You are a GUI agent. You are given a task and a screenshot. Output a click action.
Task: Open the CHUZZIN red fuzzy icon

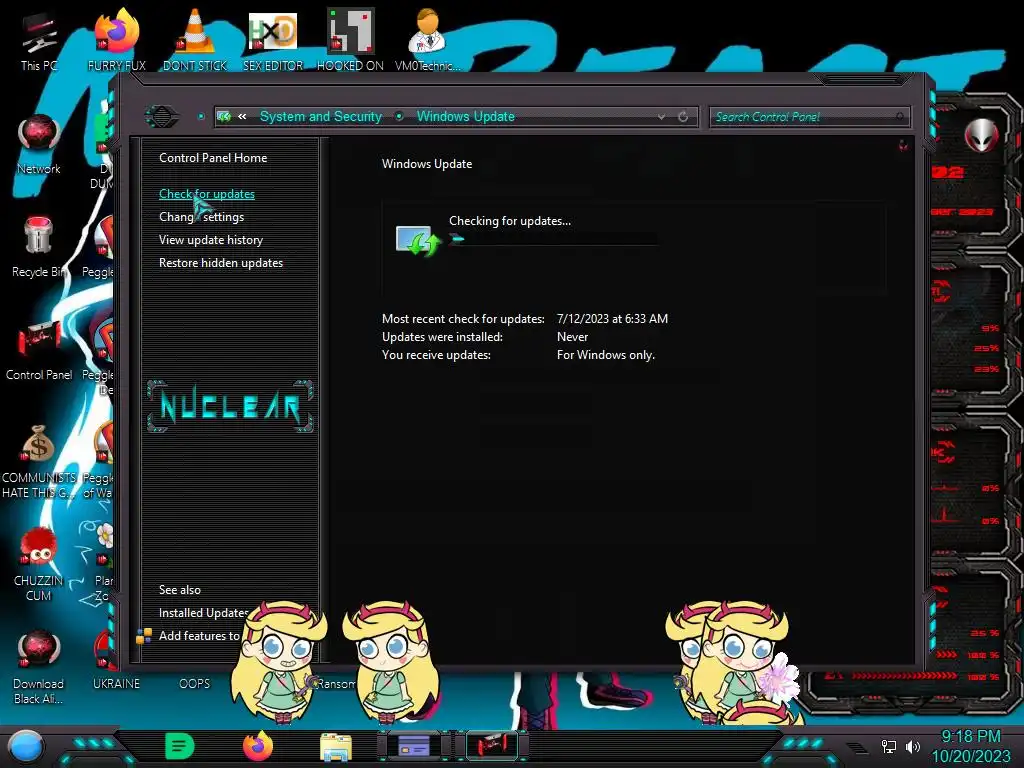tap(39, 564)
